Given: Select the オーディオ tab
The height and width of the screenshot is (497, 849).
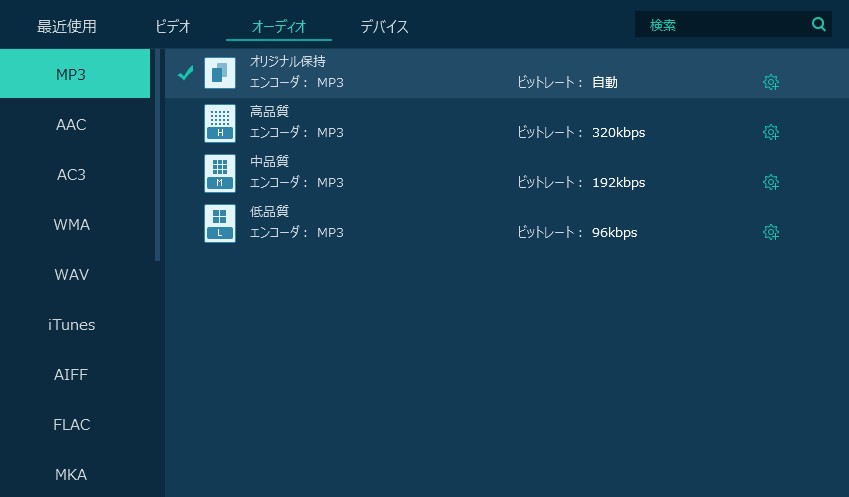Looking at the screenshot, I should [279, 26].
